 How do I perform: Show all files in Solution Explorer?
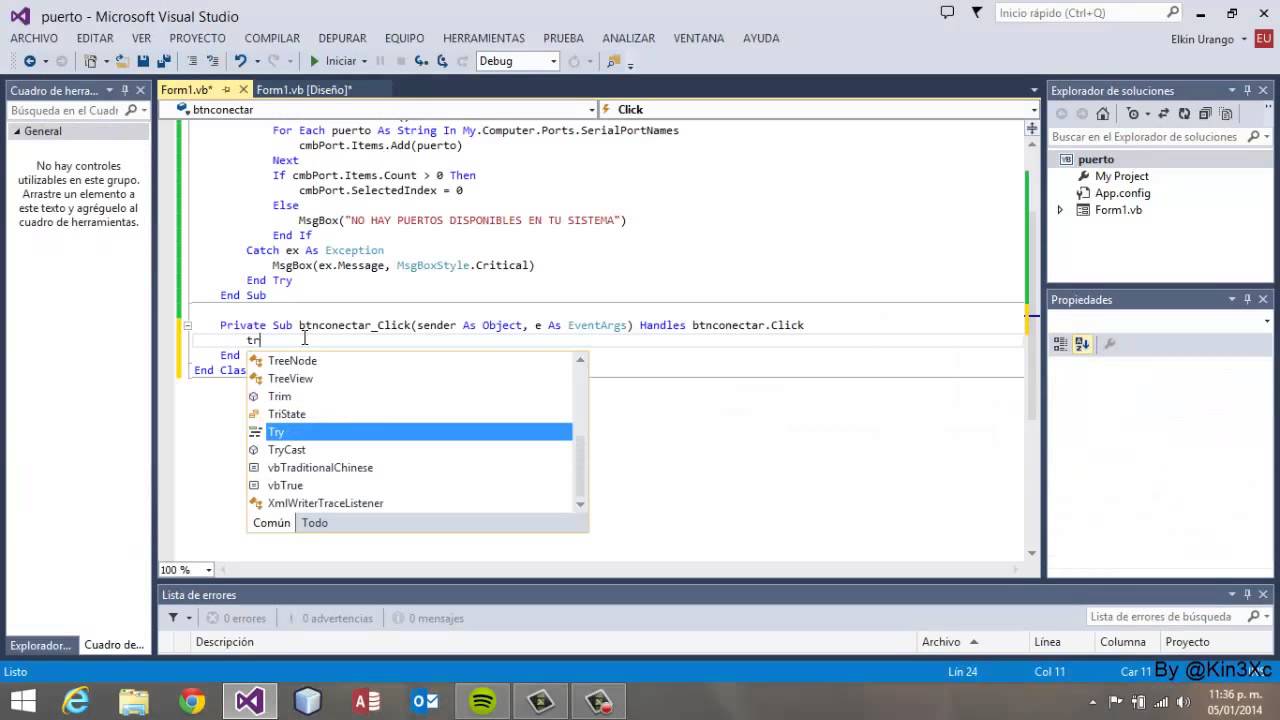coord(1226,114)
